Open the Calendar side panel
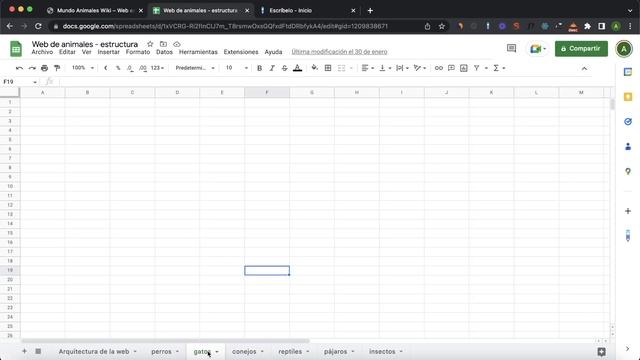This screenshot has height=360, width=640. click(628, 72)
